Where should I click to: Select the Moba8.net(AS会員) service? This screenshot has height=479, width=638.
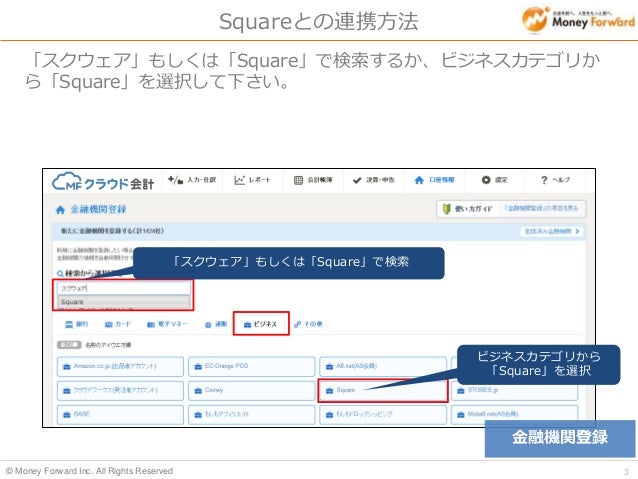[x=514, y=414]
